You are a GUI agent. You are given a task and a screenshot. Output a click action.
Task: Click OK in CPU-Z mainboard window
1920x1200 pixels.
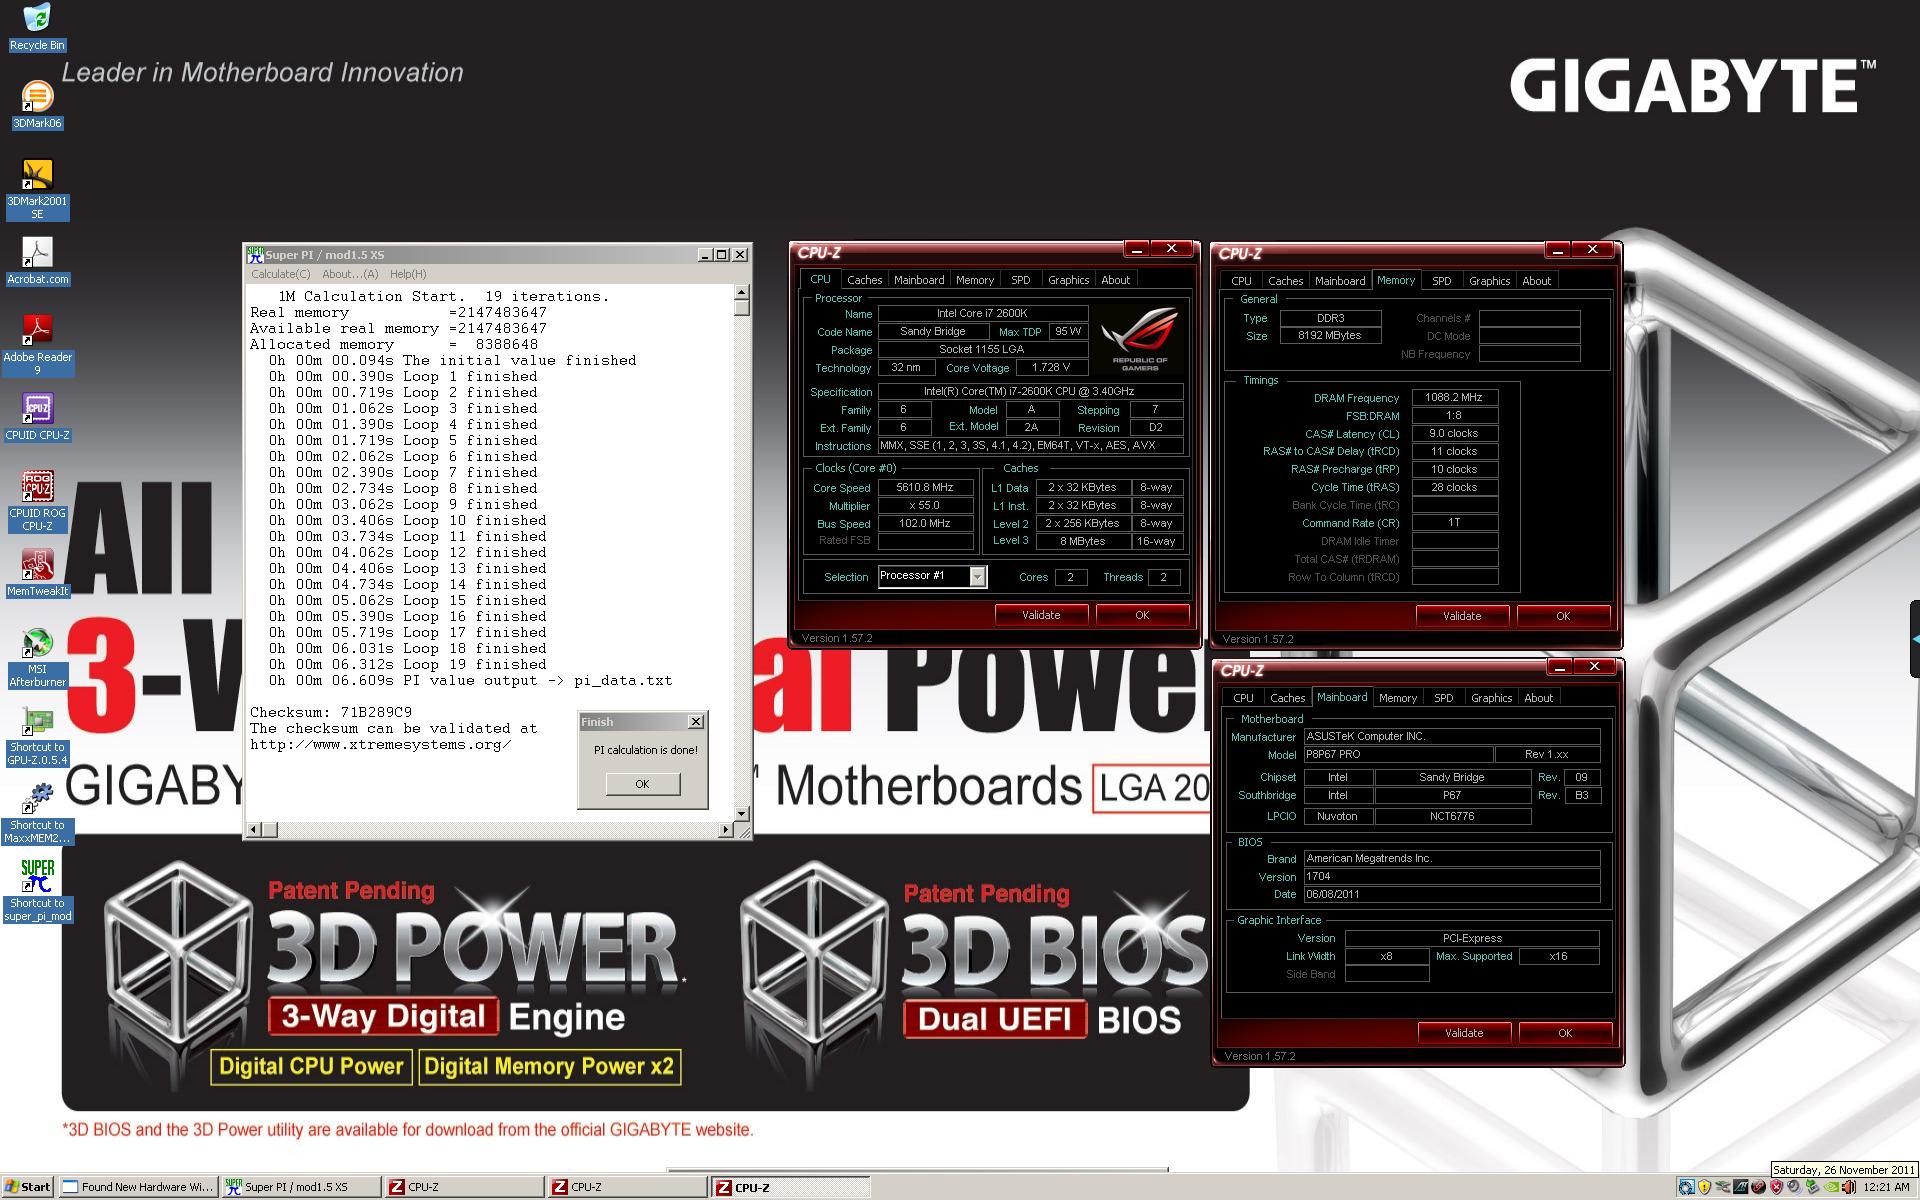(1565, 1033)
